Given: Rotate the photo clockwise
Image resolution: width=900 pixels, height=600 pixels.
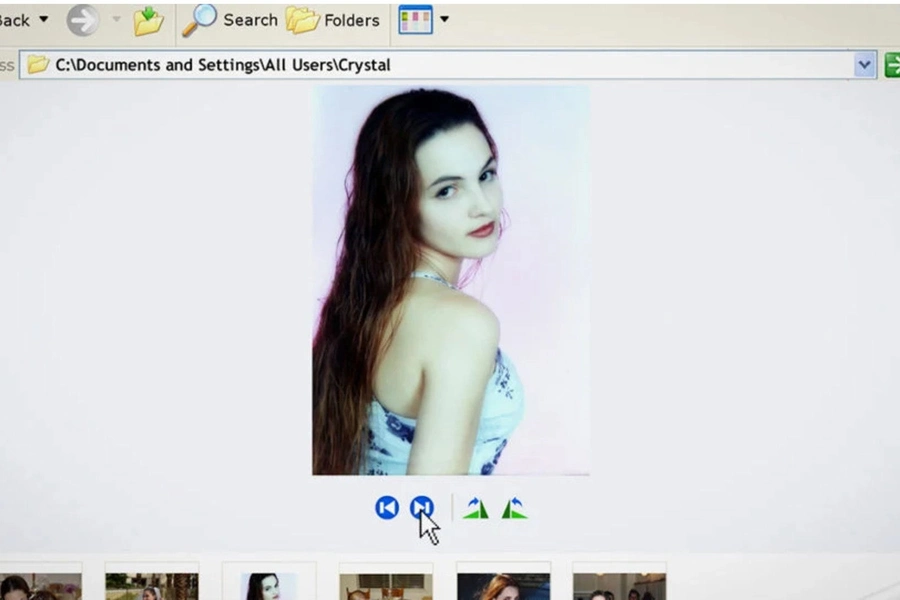Looking at the screenshot, I should point(476,508).
